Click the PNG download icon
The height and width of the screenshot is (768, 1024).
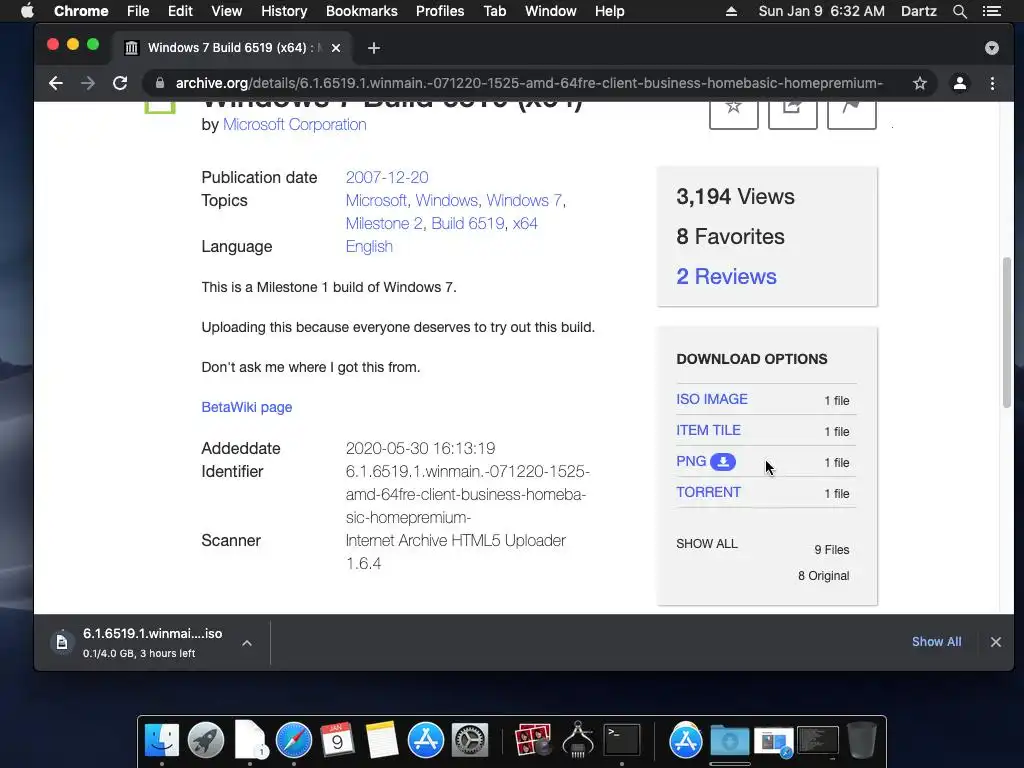[723, 462]
